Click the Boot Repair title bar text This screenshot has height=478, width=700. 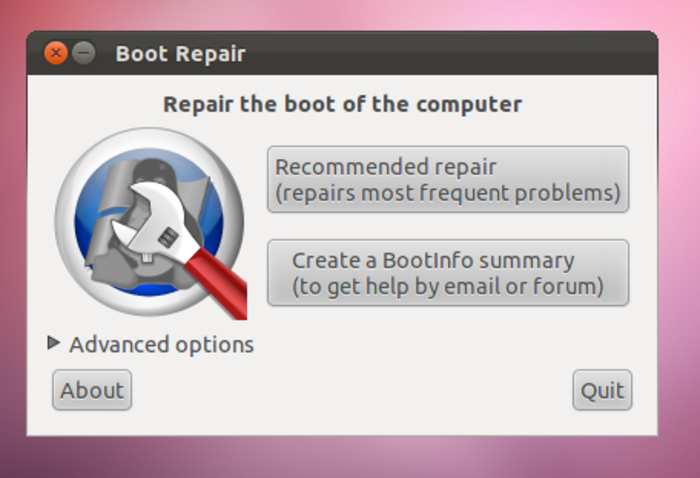point(180,54)
